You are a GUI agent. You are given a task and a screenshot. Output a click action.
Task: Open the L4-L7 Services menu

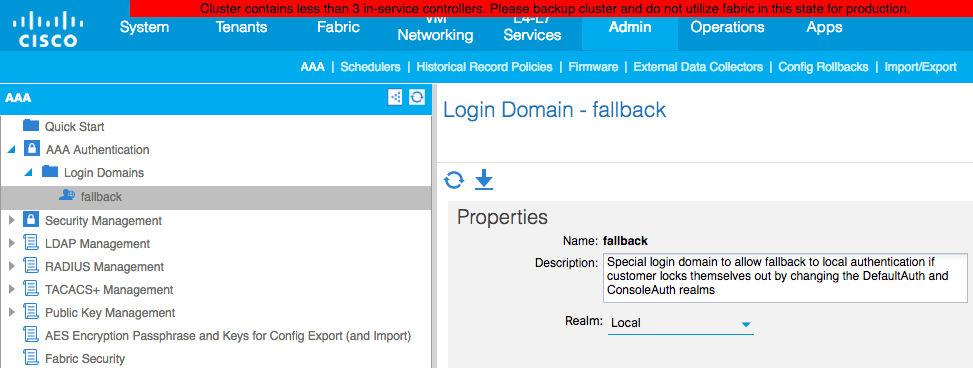coord(532,29)
